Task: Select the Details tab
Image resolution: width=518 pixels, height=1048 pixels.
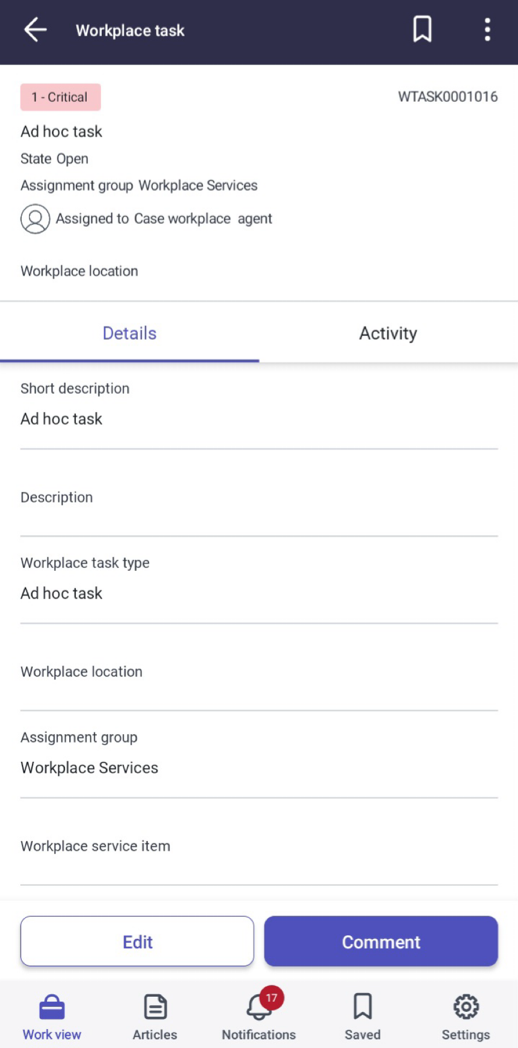Action: tap(130, 333)
